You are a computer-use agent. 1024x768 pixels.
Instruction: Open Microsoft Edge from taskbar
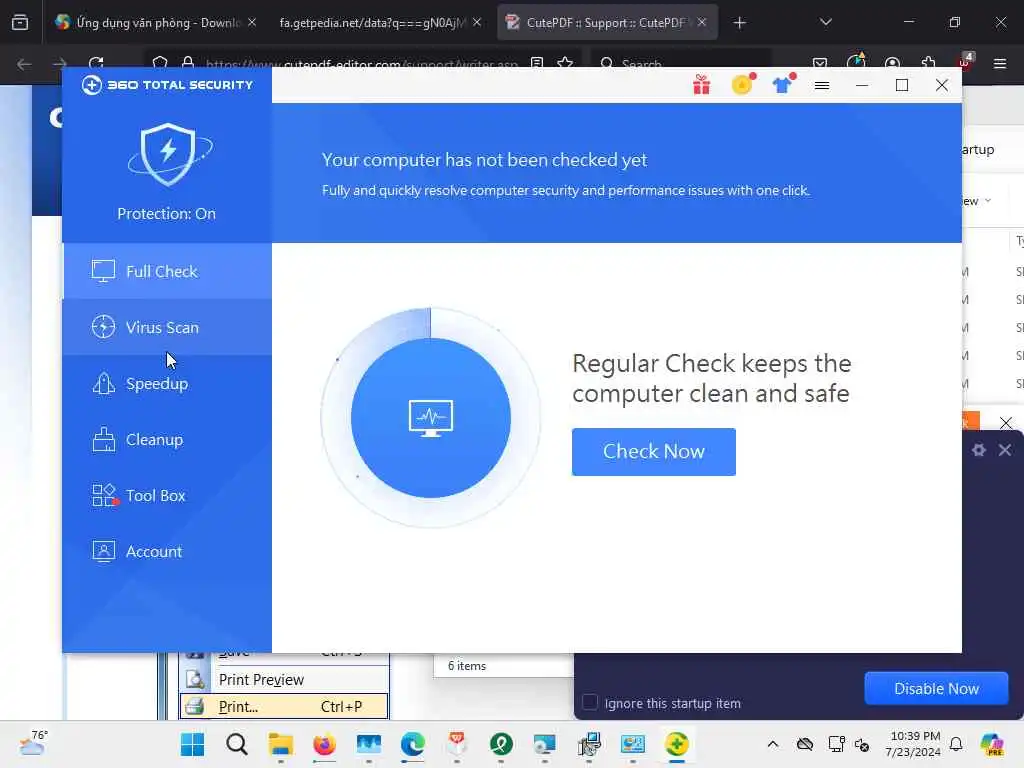[x=413, y=744]
